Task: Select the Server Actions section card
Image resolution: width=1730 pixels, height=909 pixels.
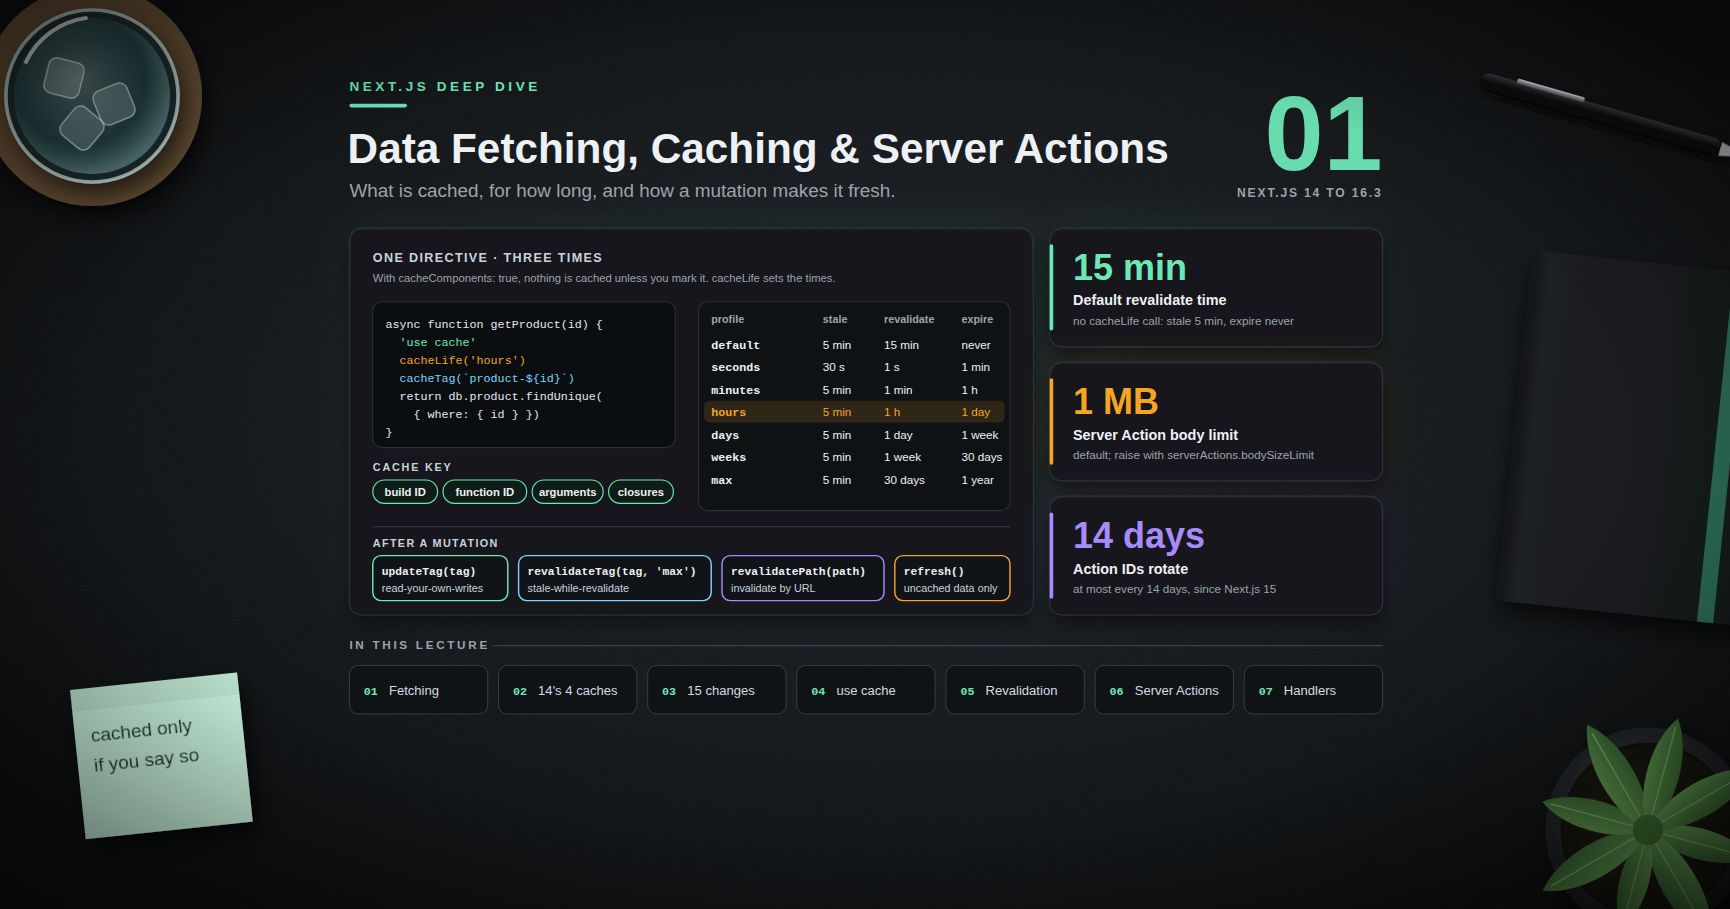Action: [x=1164, y=690]
